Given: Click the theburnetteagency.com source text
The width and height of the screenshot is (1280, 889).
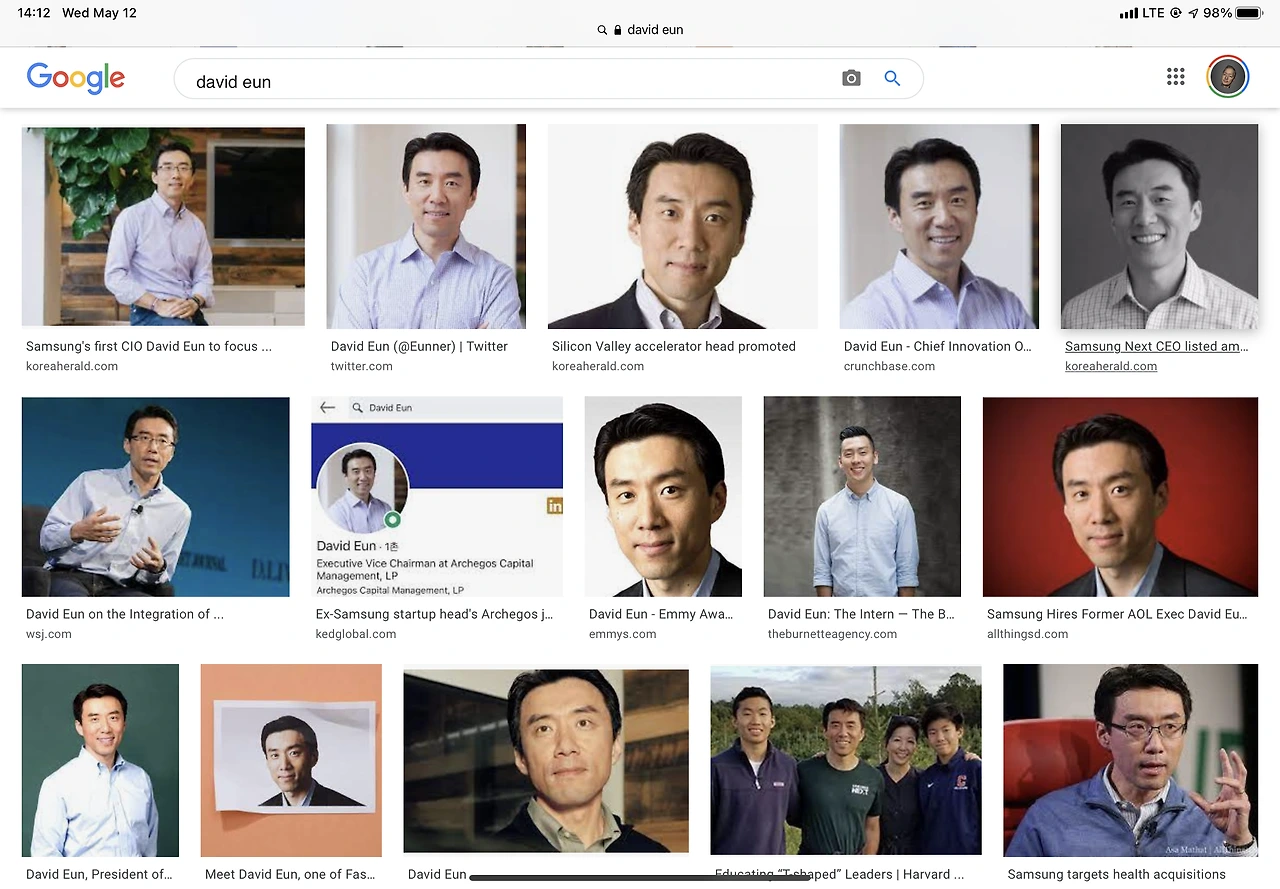Looking at the screenshot, I should [833, 635].
